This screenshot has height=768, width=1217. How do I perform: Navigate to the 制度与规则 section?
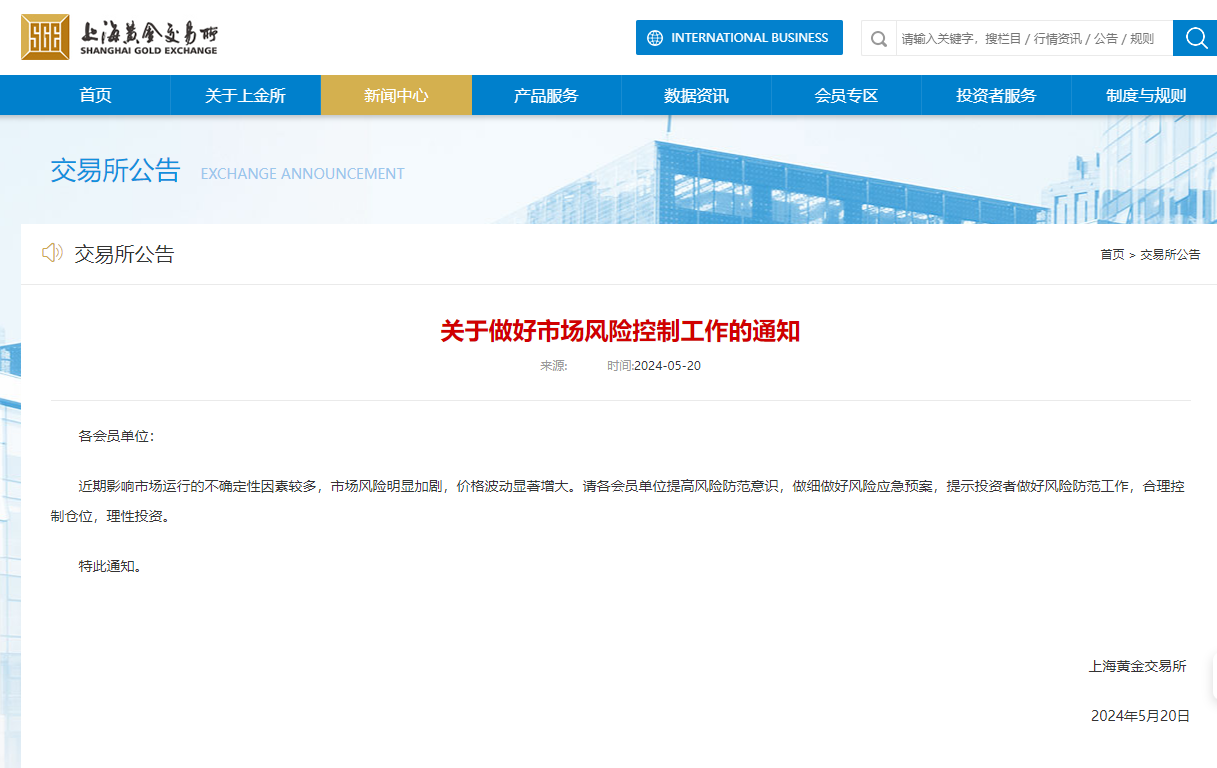(x=1146, y=96)
